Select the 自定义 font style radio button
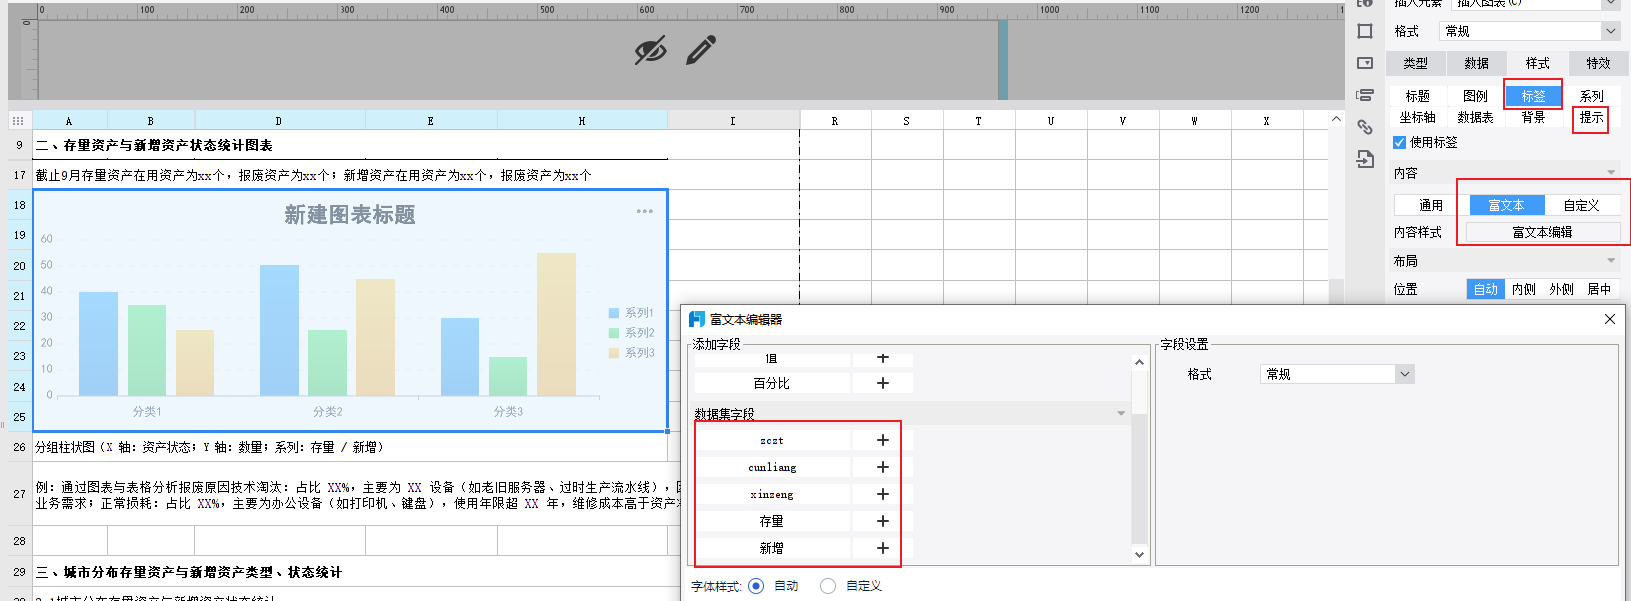Viewport: 1631px width, 601px height. [828, 586]
